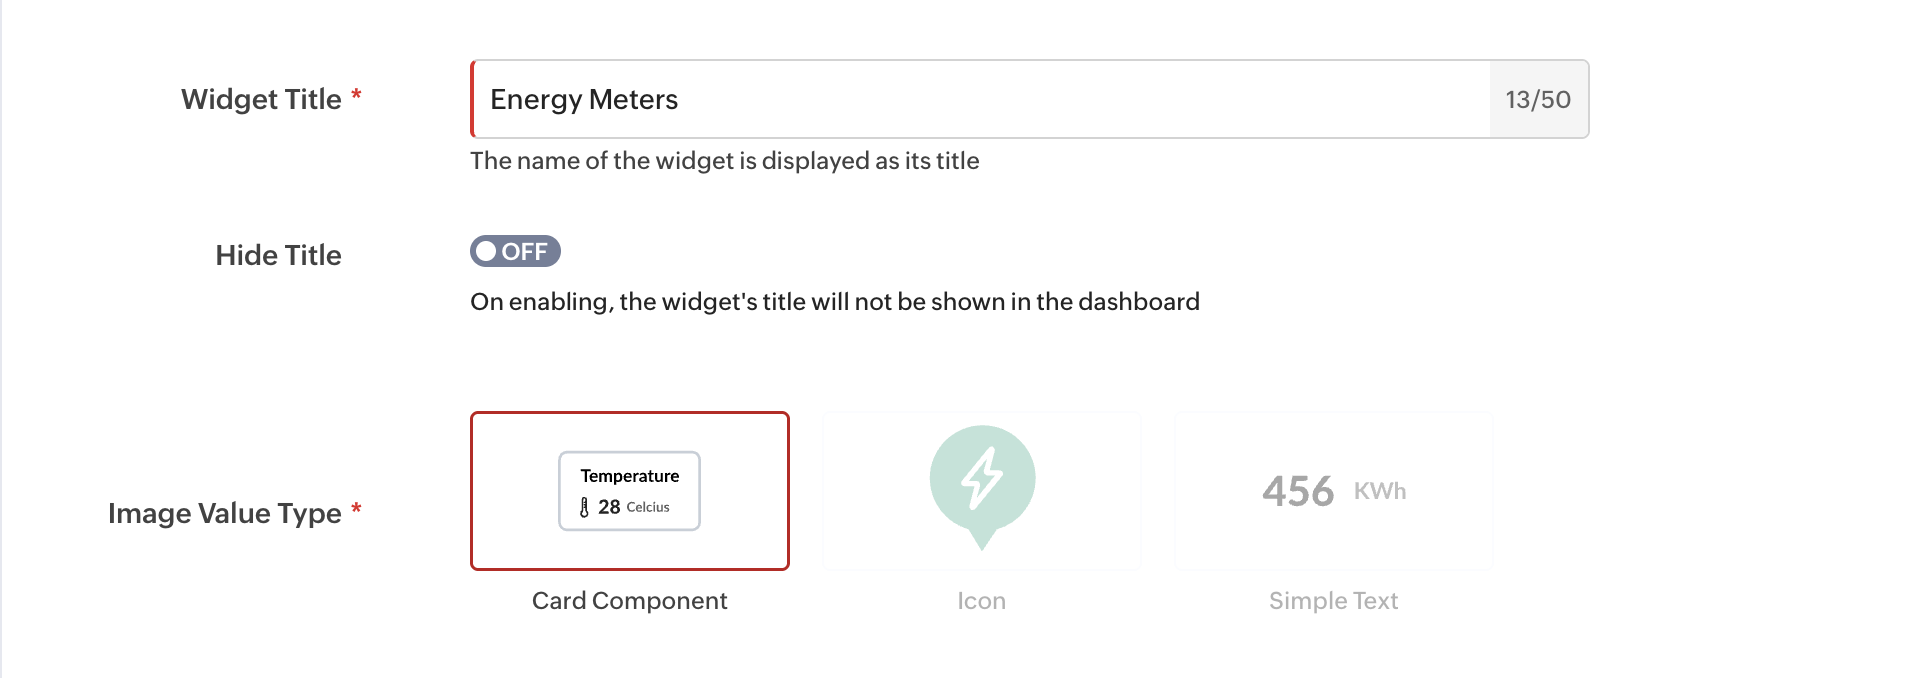
Task: Click the "Card Component" caption
Action: 630,601
